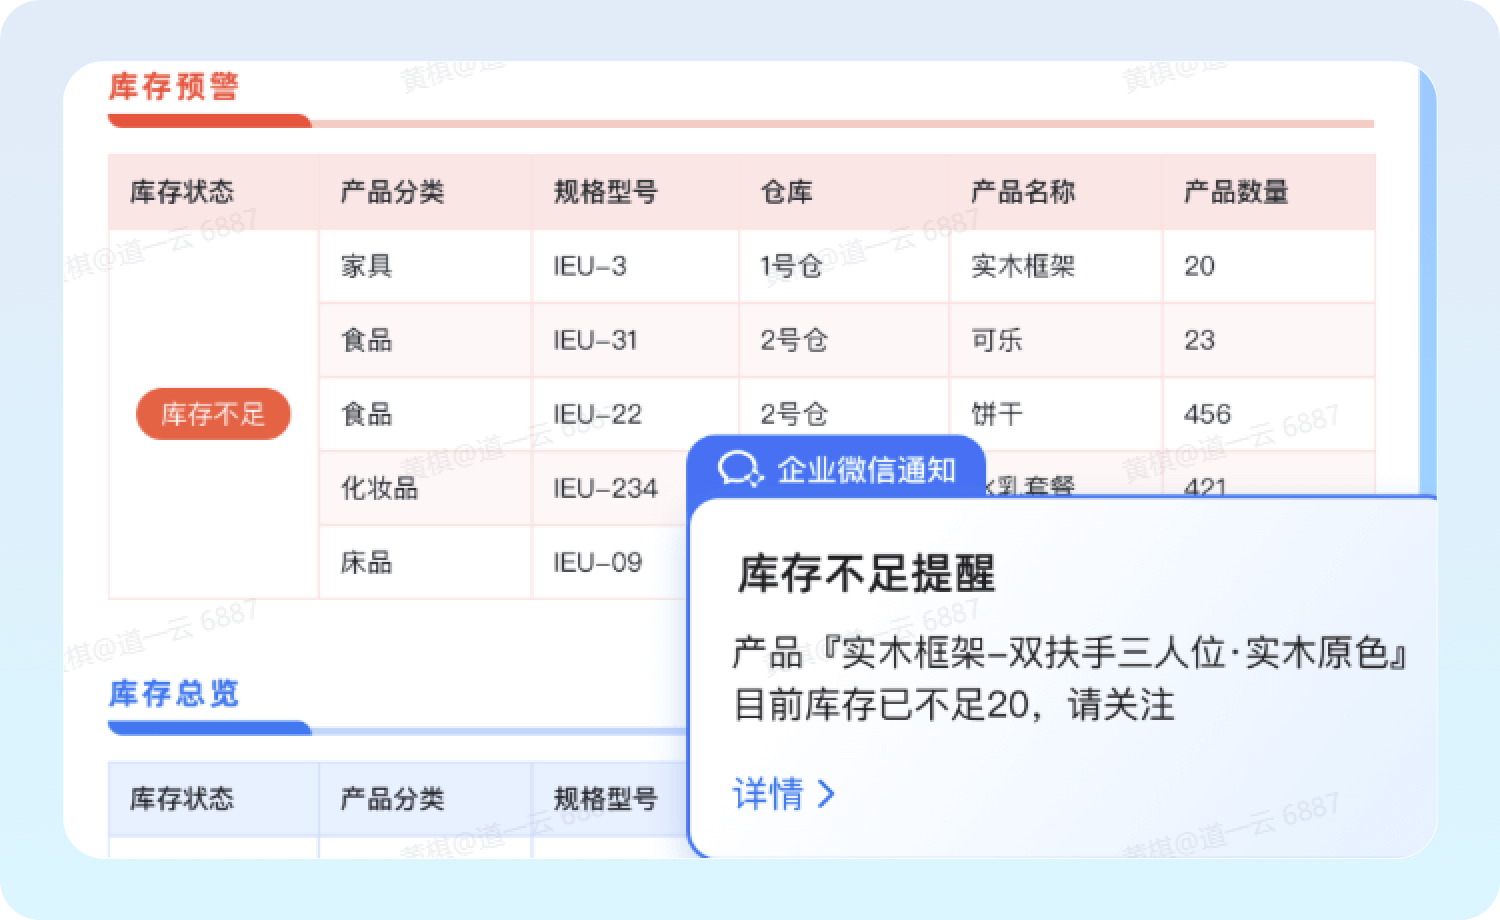1500x920 pixels.
Task: Click the 产品名称 column header
Action: [x=1023, y=192]
